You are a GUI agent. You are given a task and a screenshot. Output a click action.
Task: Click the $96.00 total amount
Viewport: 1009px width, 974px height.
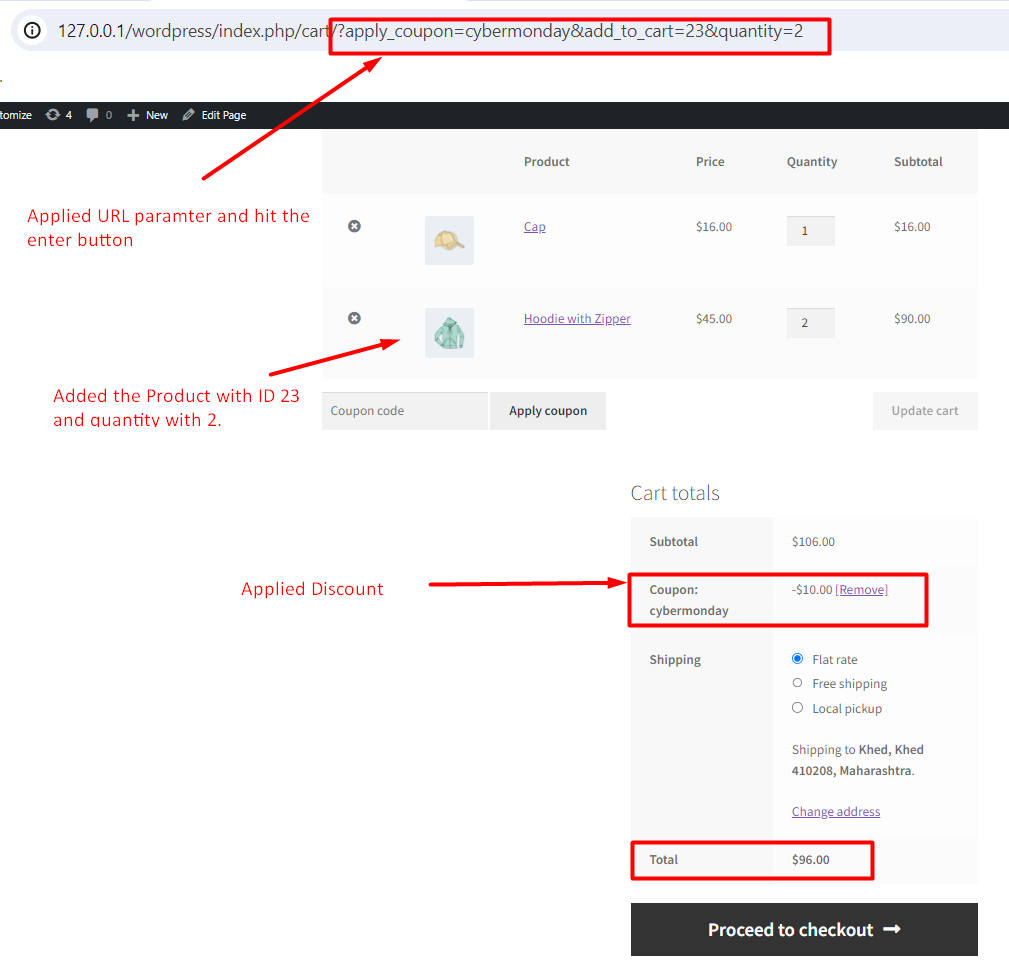coord(810,859)
